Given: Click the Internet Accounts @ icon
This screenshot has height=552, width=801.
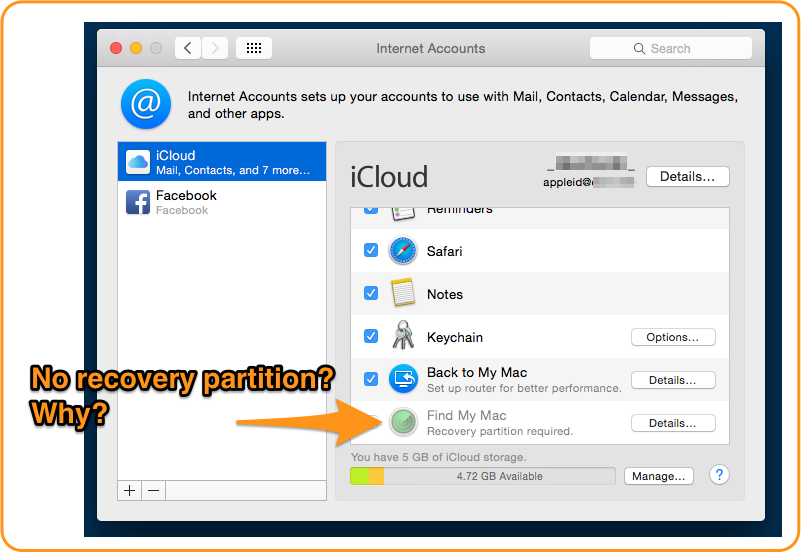Looking at the screenshot, I should (x=146, y=104).
